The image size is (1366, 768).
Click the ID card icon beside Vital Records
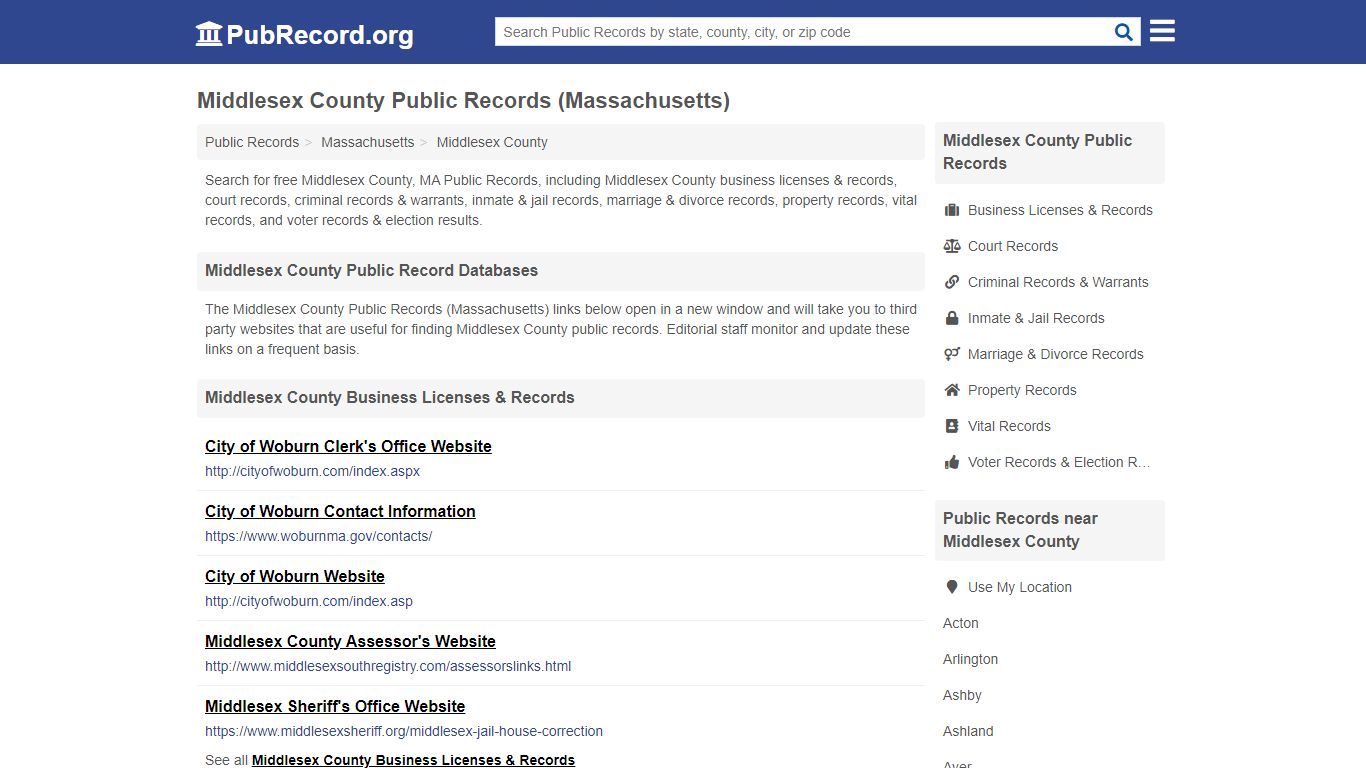tap(952, 426)
